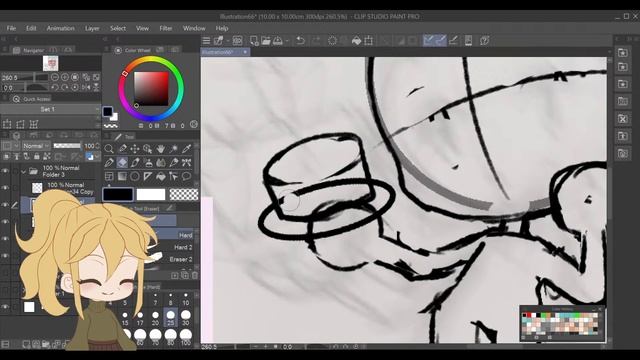This screenshot has height=360, width=640.
Task: Toggle visibility of Folder 3
Action: [x=5, y=171]
